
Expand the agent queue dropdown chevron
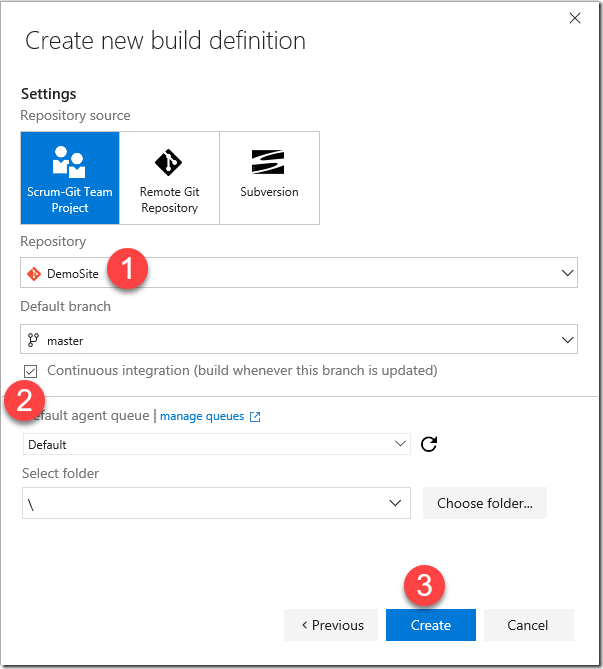[x=400, y=444]
